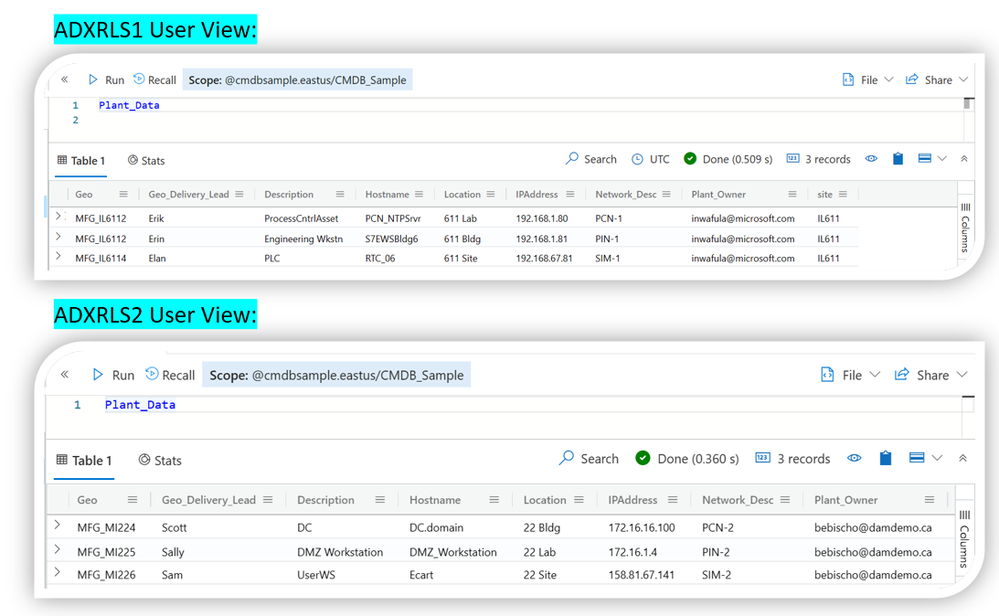Image resolution: width=999 pixels, height=616 pixels.
Task: Click the 3 records count in ADXRLS2 view
Action: tap(793, 459)
